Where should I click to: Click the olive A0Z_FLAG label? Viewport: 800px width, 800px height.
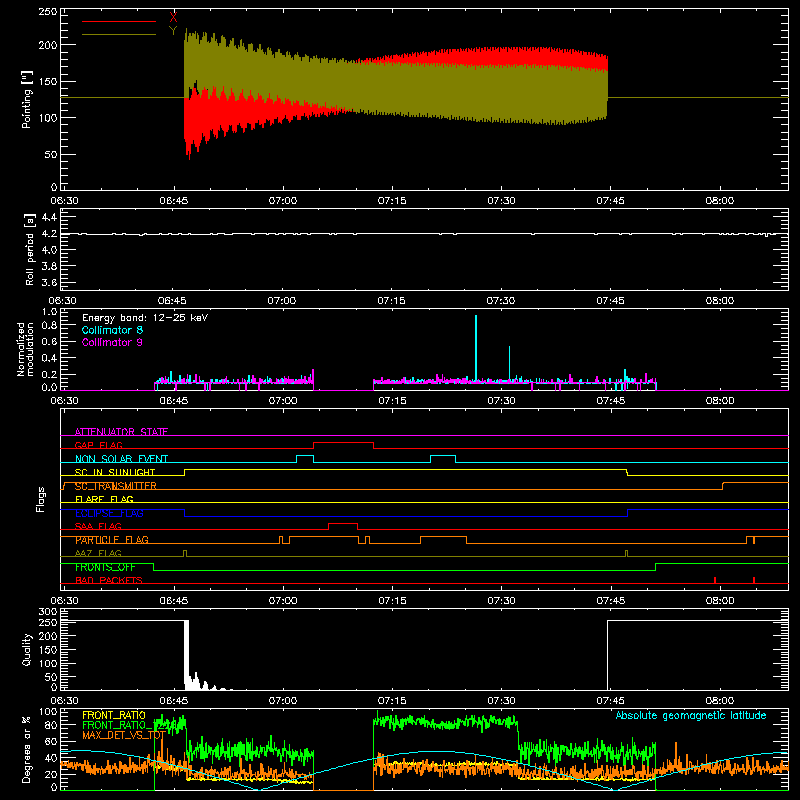98,553
